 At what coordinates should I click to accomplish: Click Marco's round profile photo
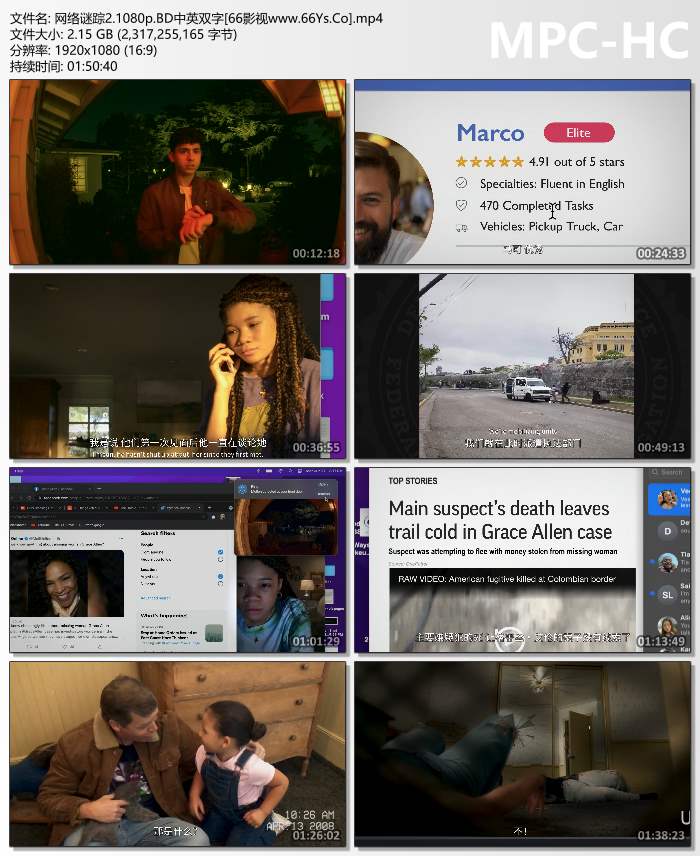pos(390,198)
